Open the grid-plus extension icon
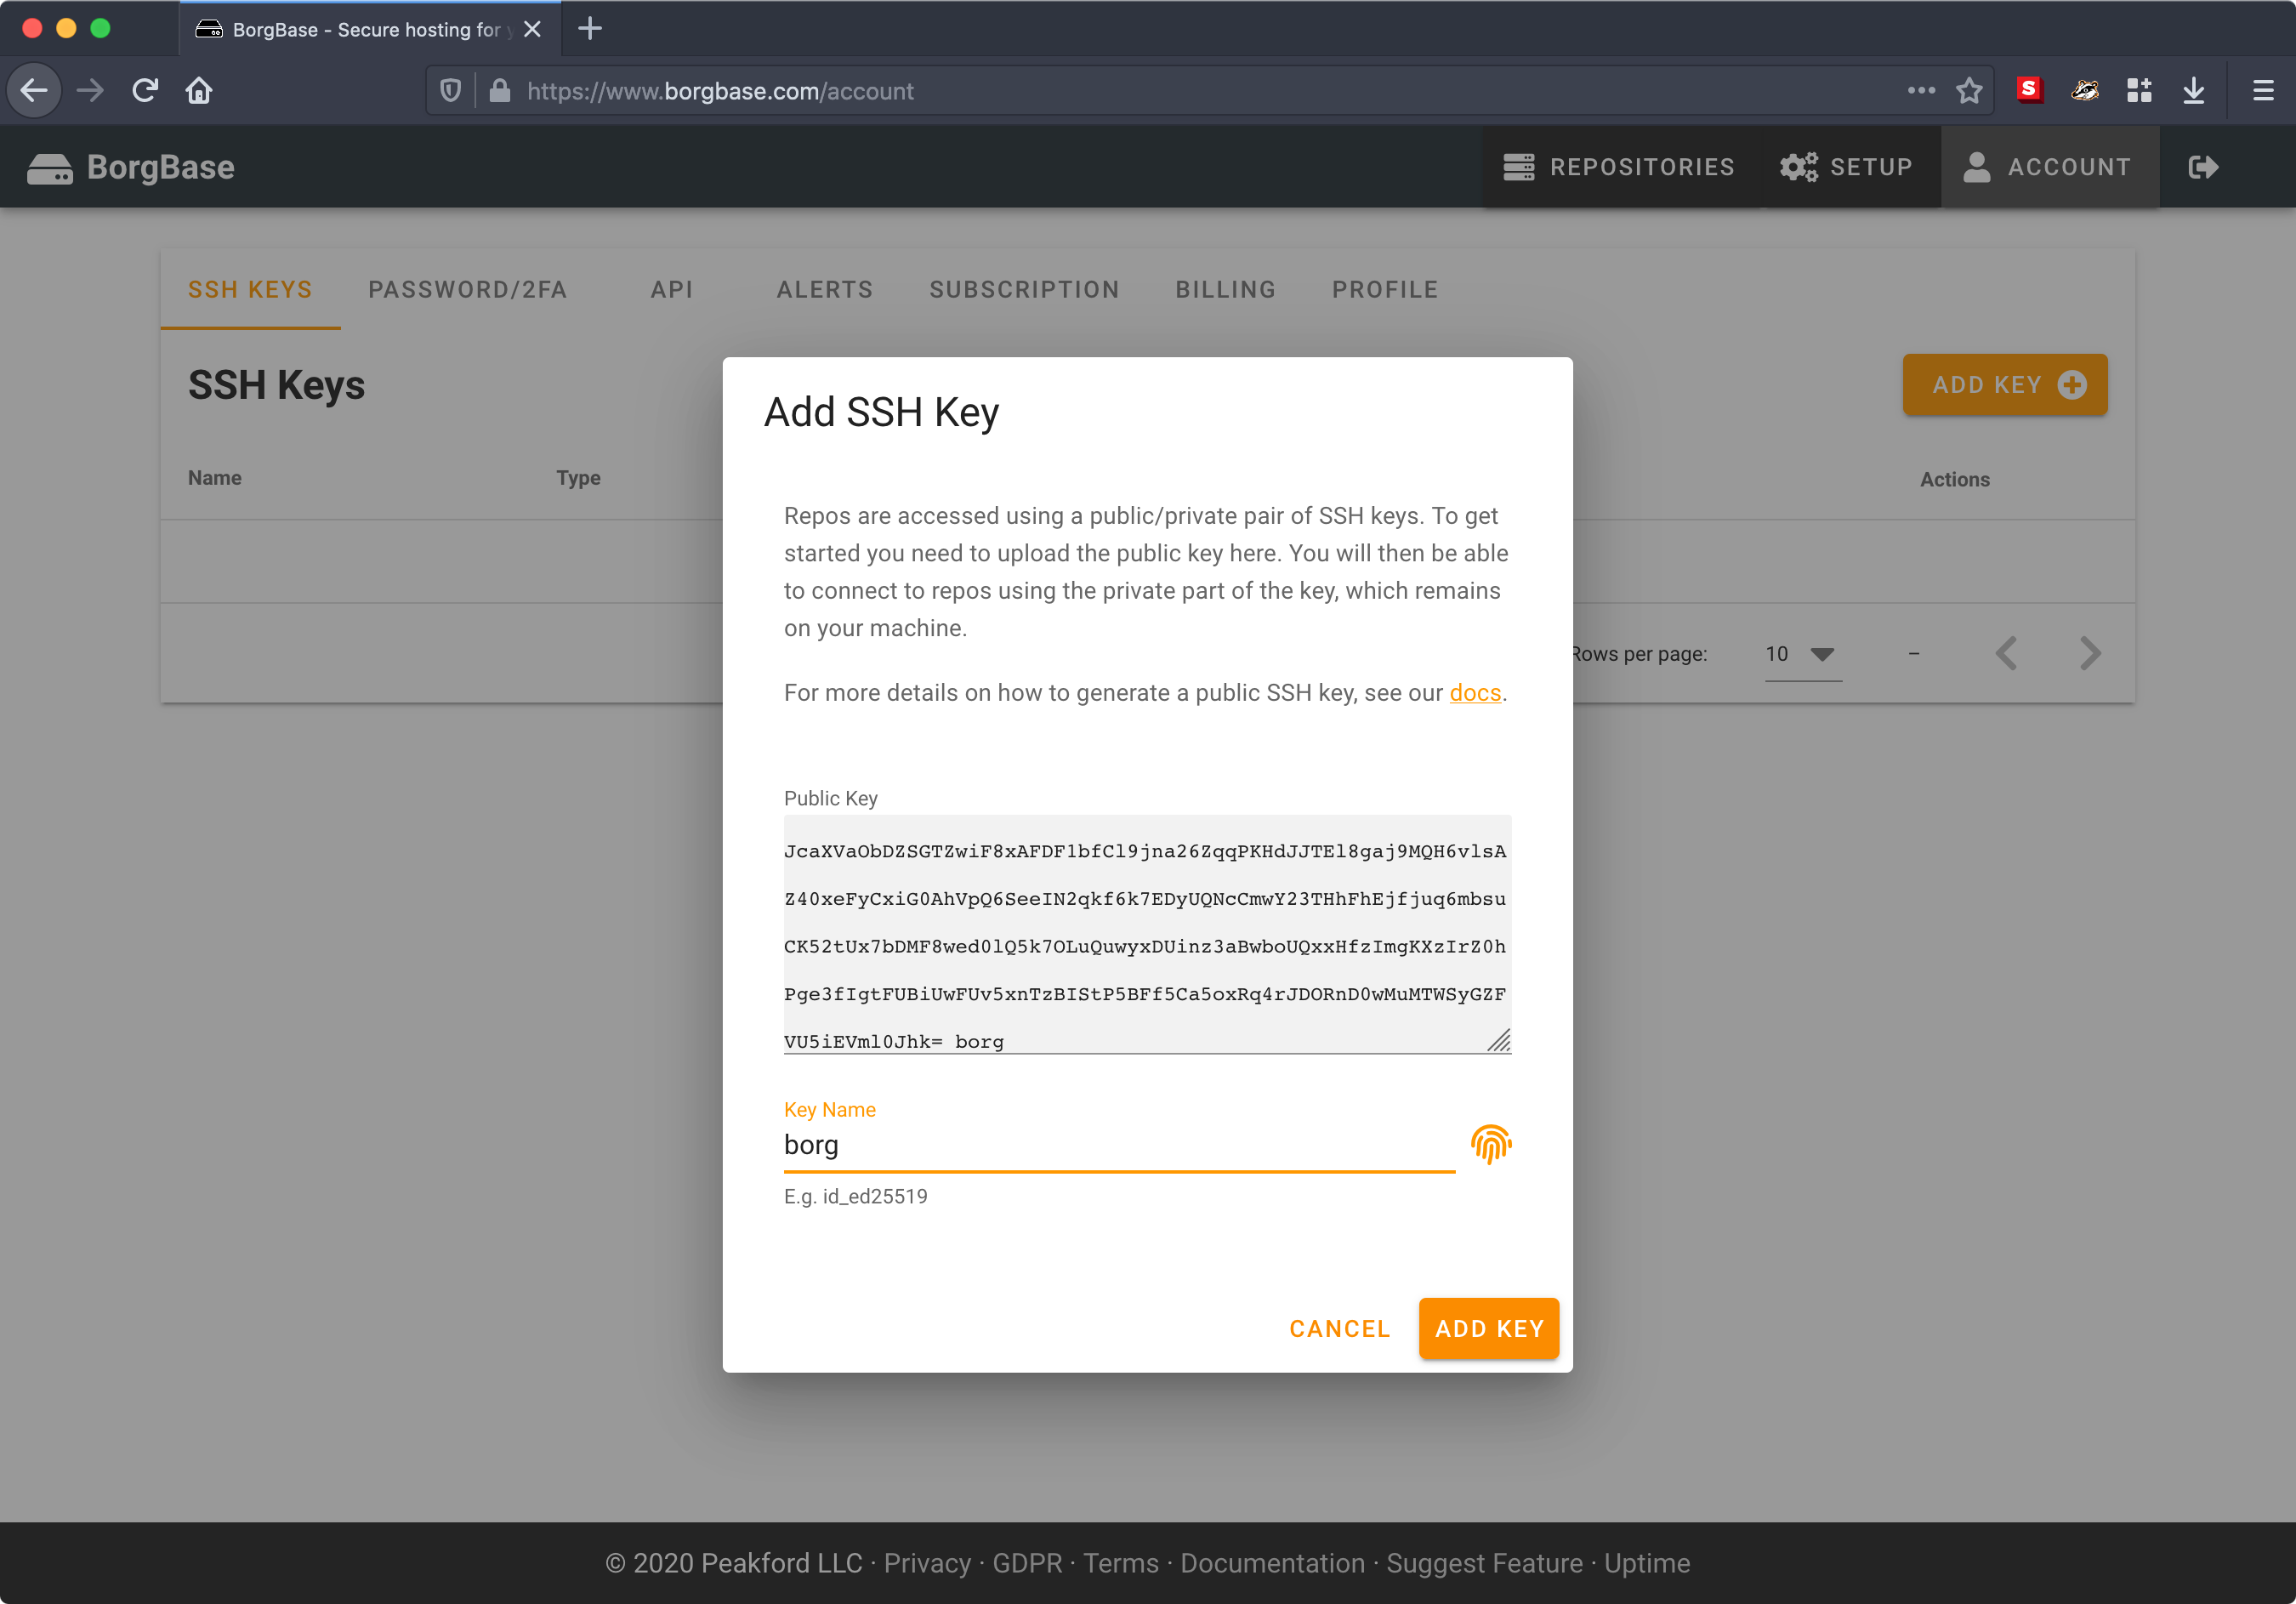This screenshot has width=2296, height=1604. tap(2140, 91)
